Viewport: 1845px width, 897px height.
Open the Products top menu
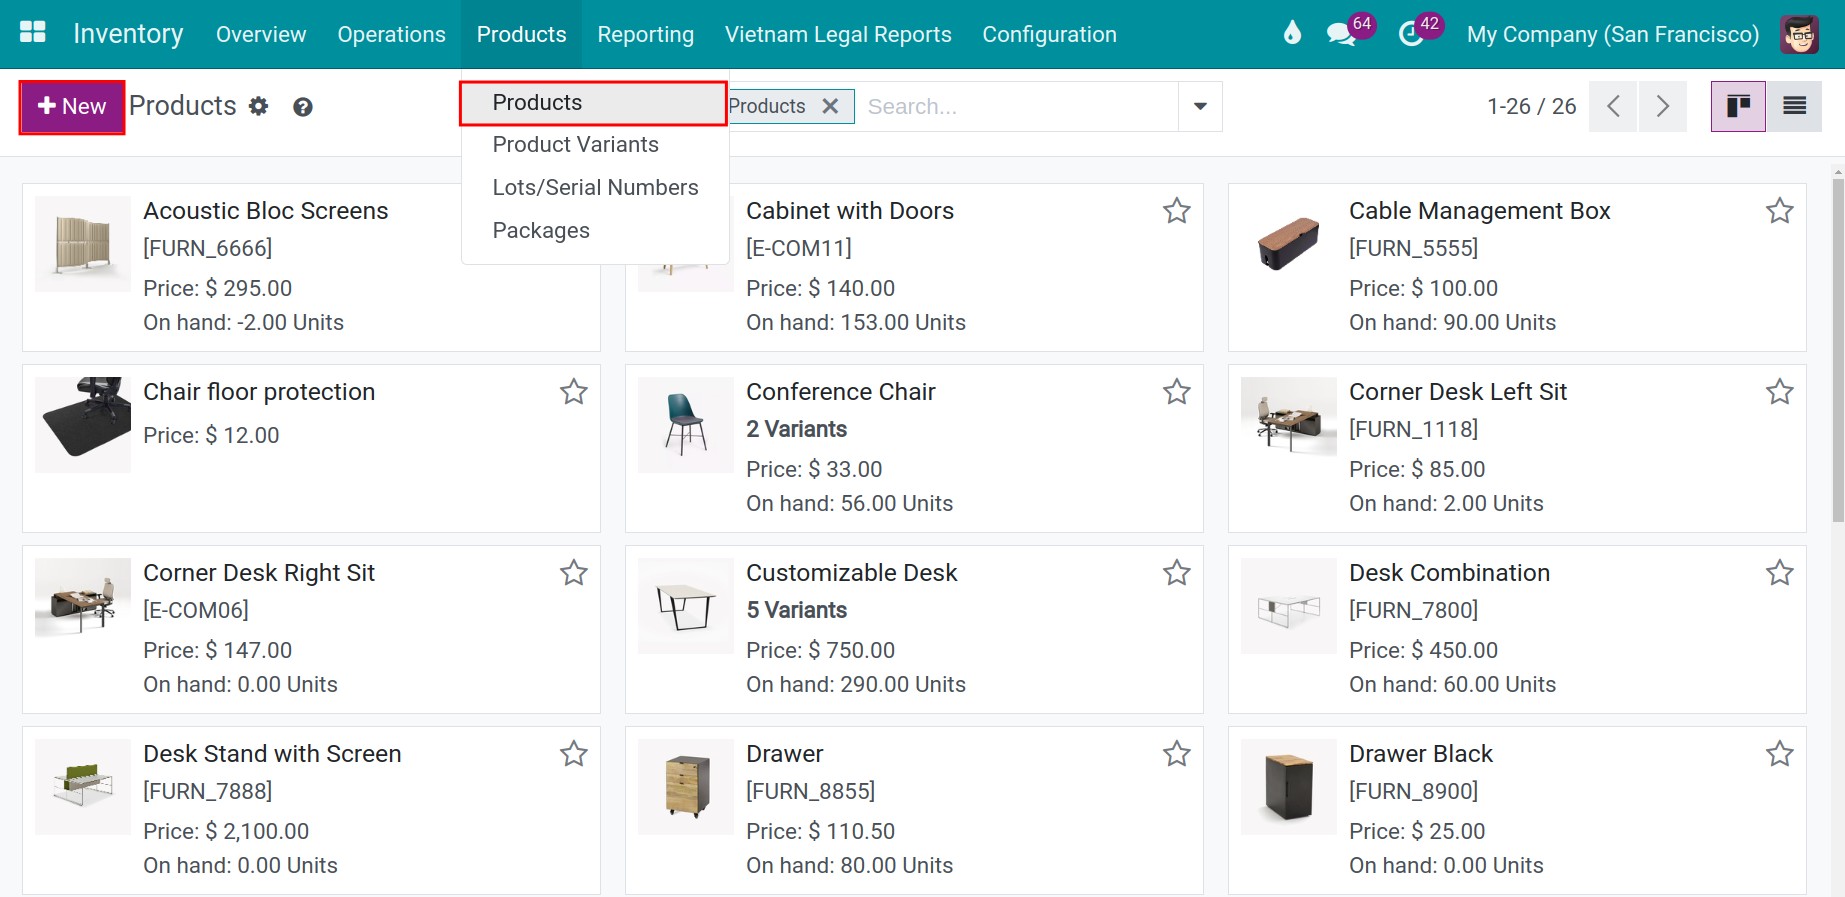click(521, 34)
